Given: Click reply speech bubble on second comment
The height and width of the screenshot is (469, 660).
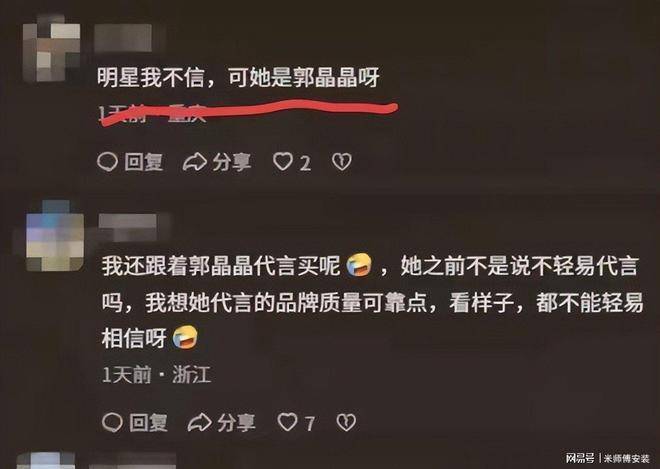Looking at the screenshot, I should [112, 422].
